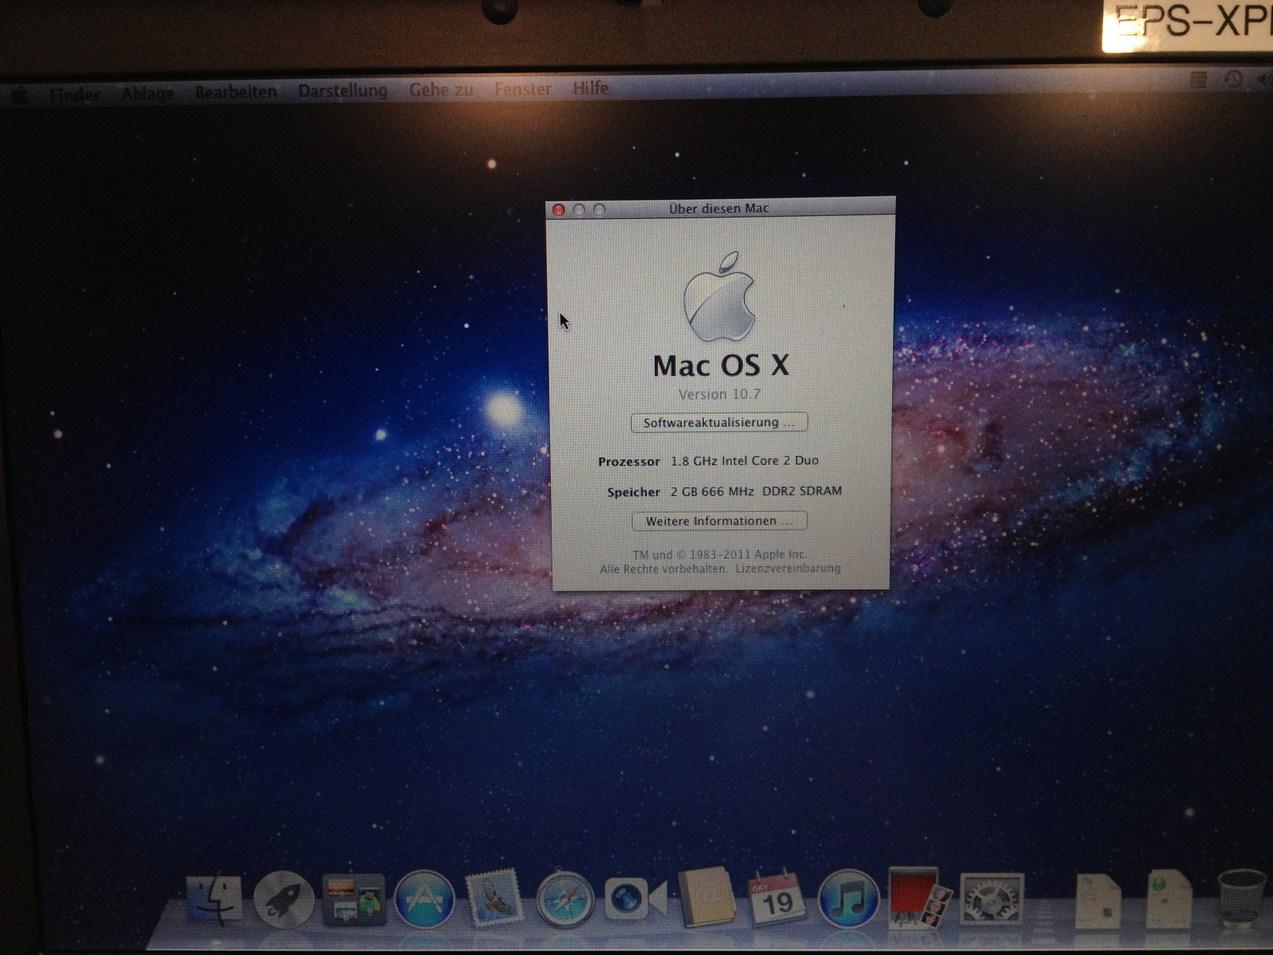The width and height of the screenshot is (1273, 955).
Task: Open the App Store Dock icon
Action: (x=424, y=899)
